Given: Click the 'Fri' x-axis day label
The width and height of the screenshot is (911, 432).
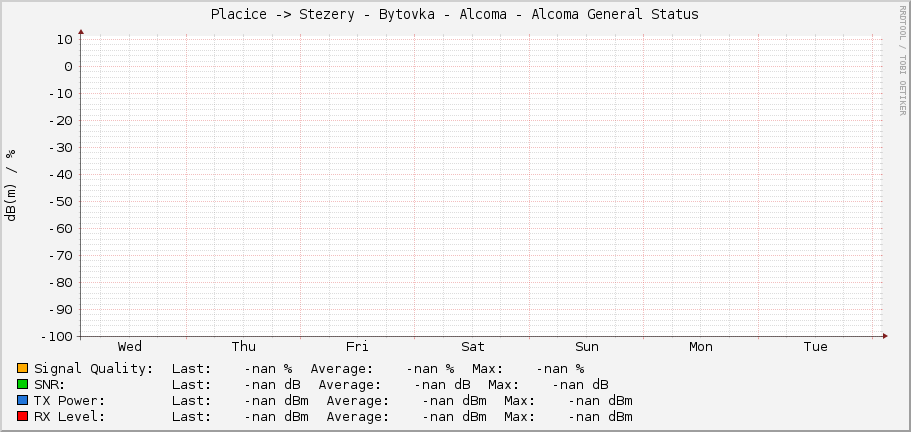Looking at the screenshot, I should click(x=357, y=347).
